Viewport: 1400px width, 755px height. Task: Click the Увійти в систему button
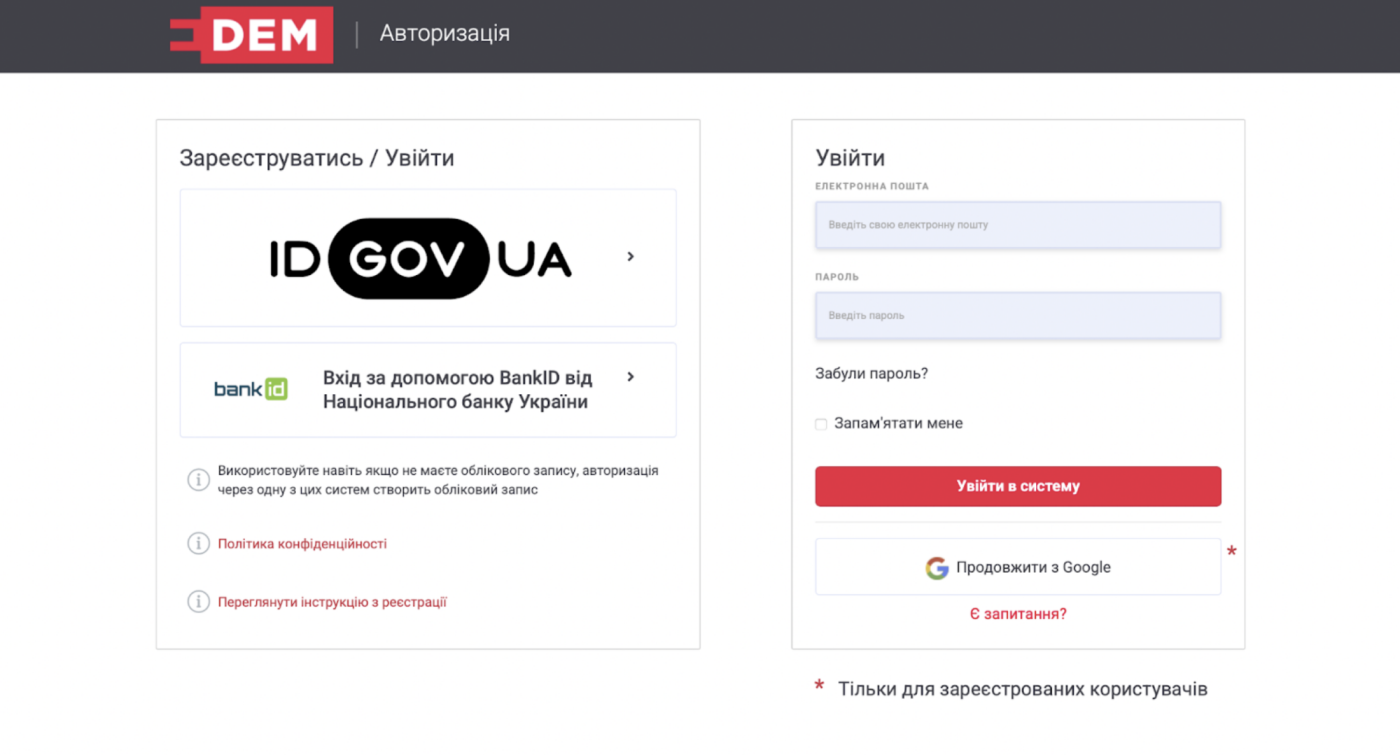point(1018,486)
